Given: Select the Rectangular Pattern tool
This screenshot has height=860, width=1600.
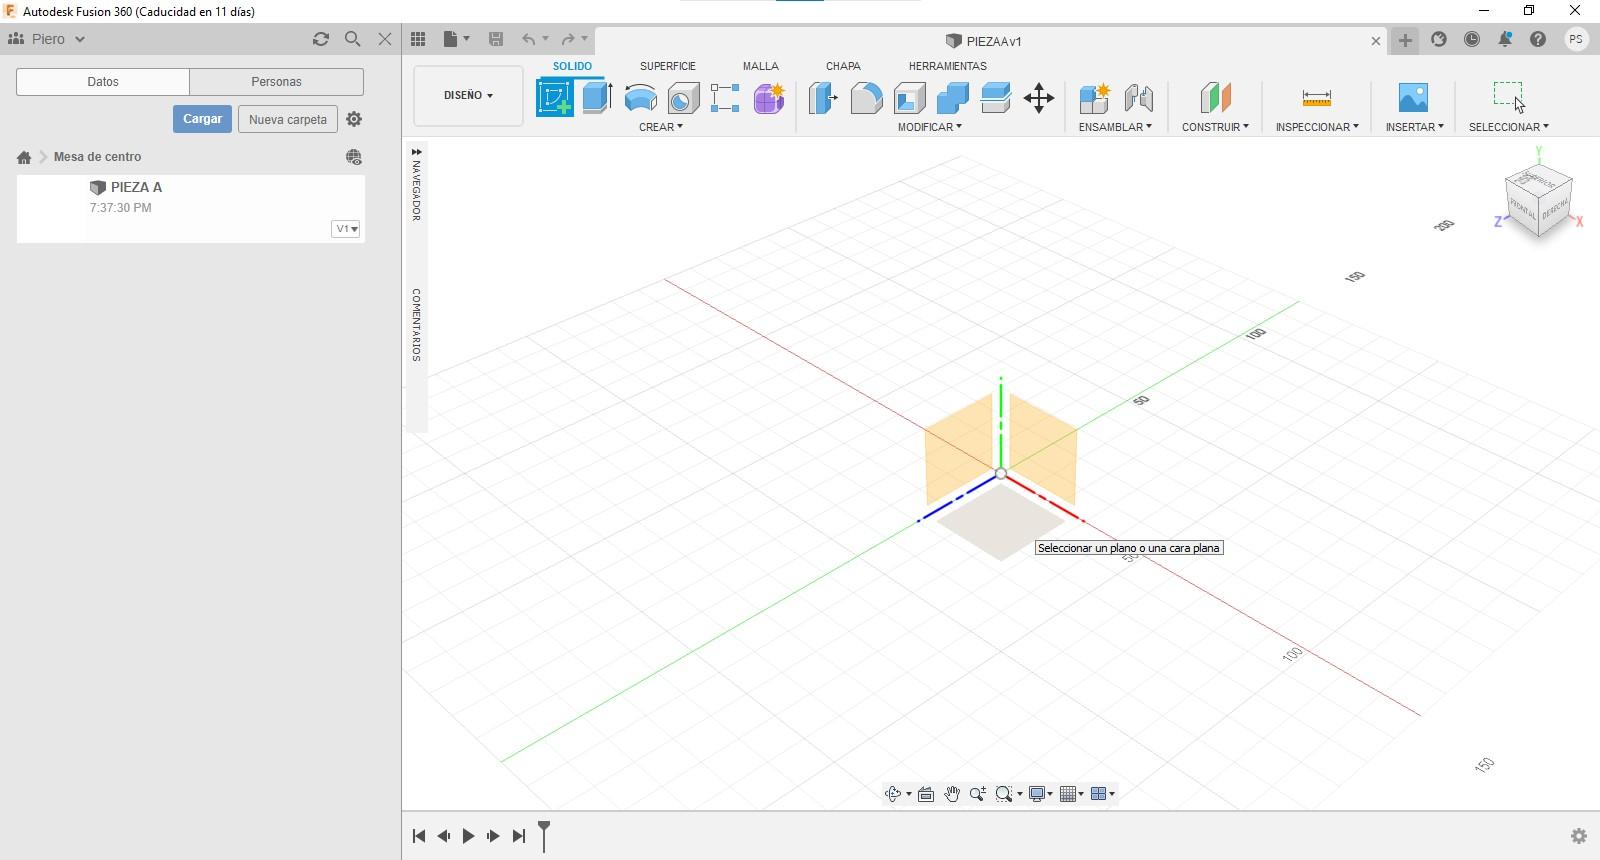Looking at the screenshot, I should [x=725, y=98].
